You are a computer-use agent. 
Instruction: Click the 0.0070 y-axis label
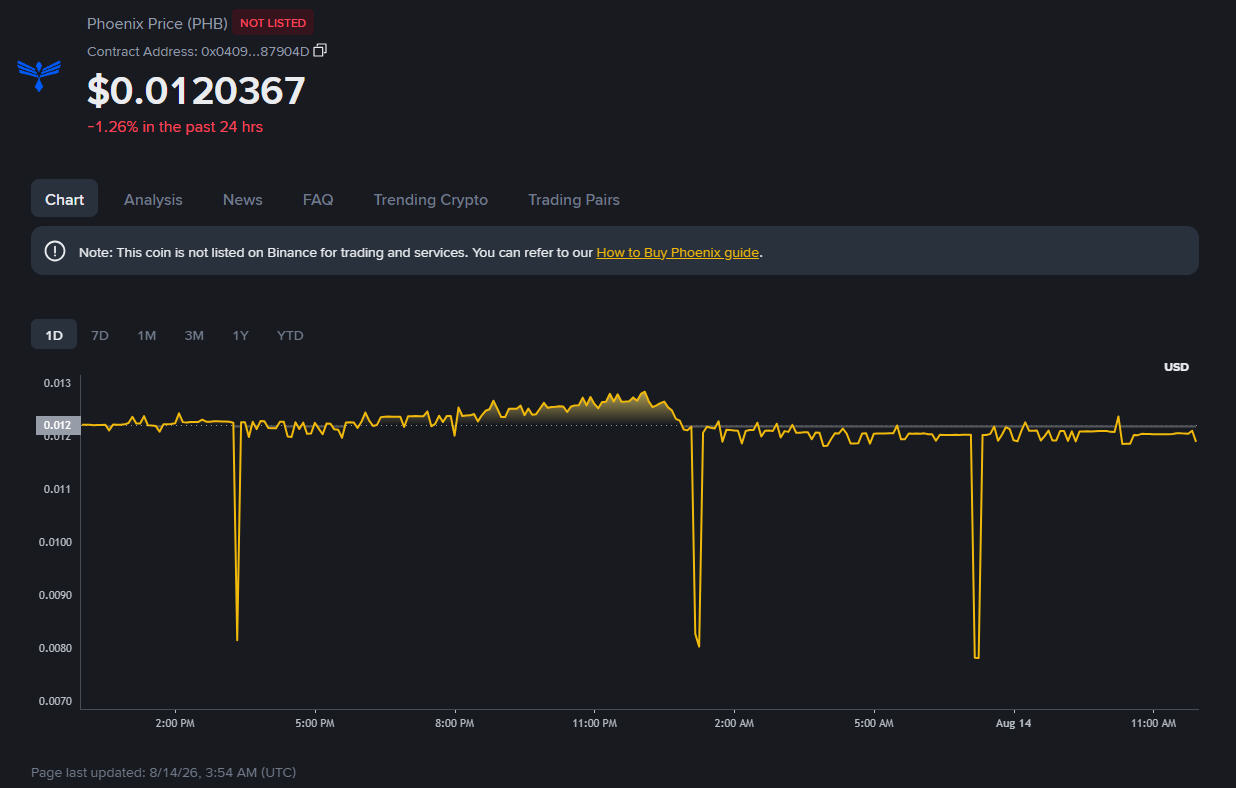pos(55,701)
